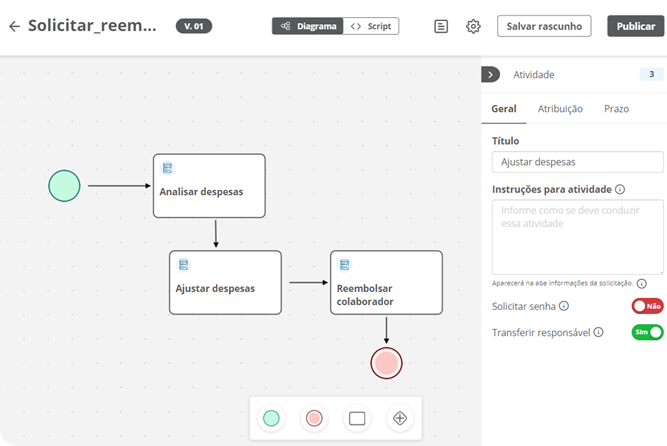Click the Salvar rascunho button

[x=544, y=26]
